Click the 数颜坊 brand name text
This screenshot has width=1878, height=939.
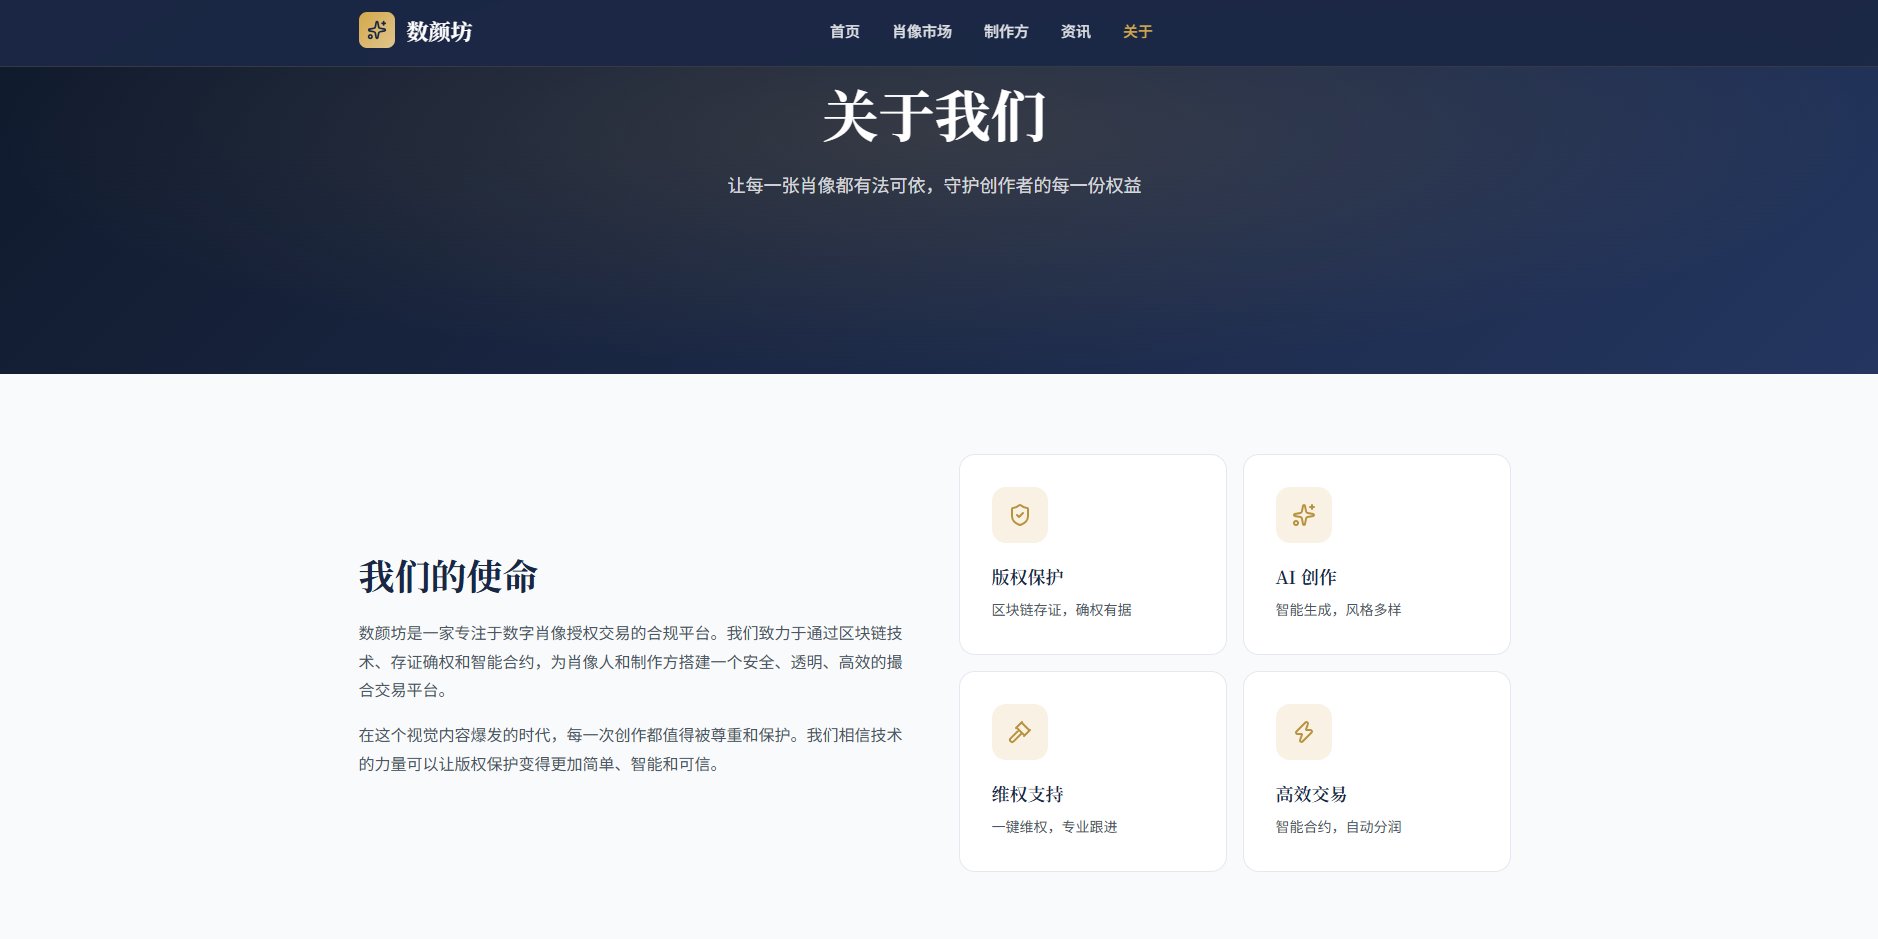(x=439, y=32)
